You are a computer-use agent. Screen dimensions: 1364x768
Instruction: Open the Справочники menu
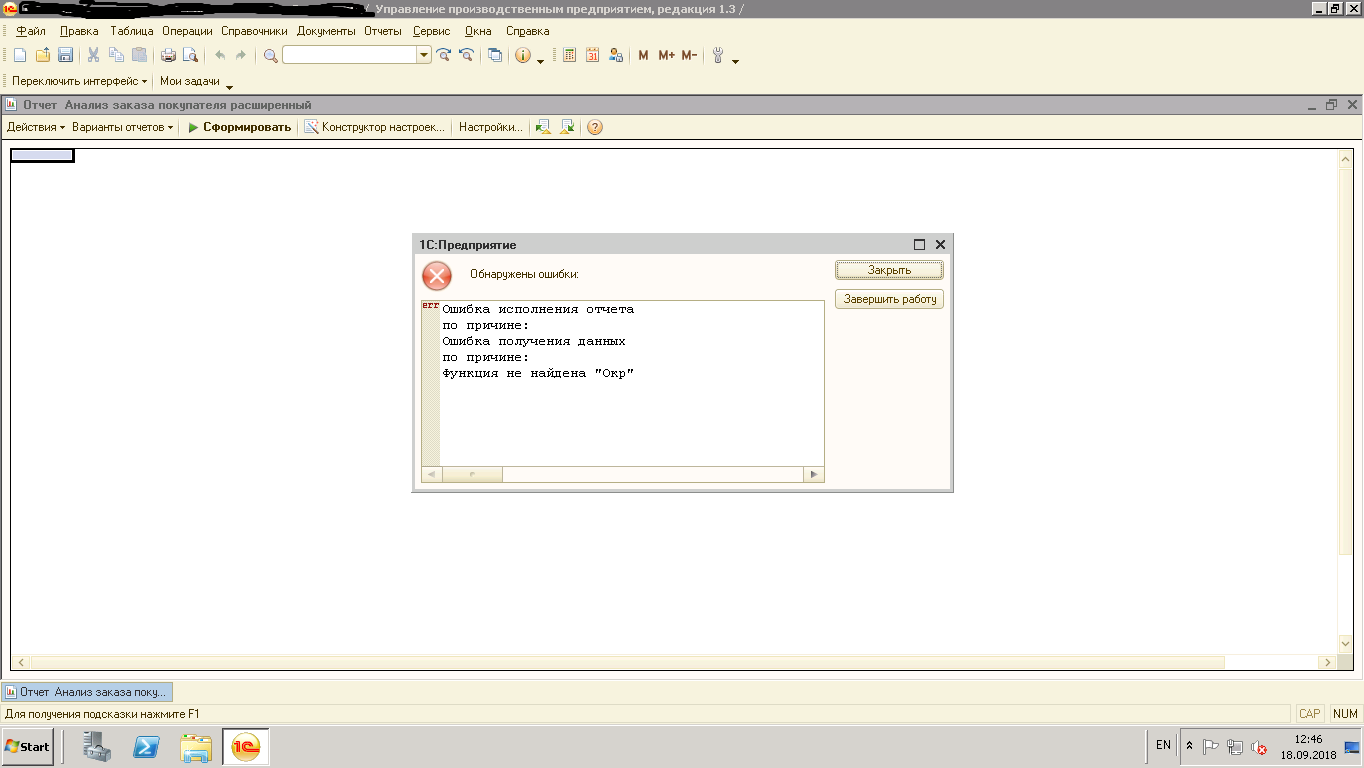point(254,31)
